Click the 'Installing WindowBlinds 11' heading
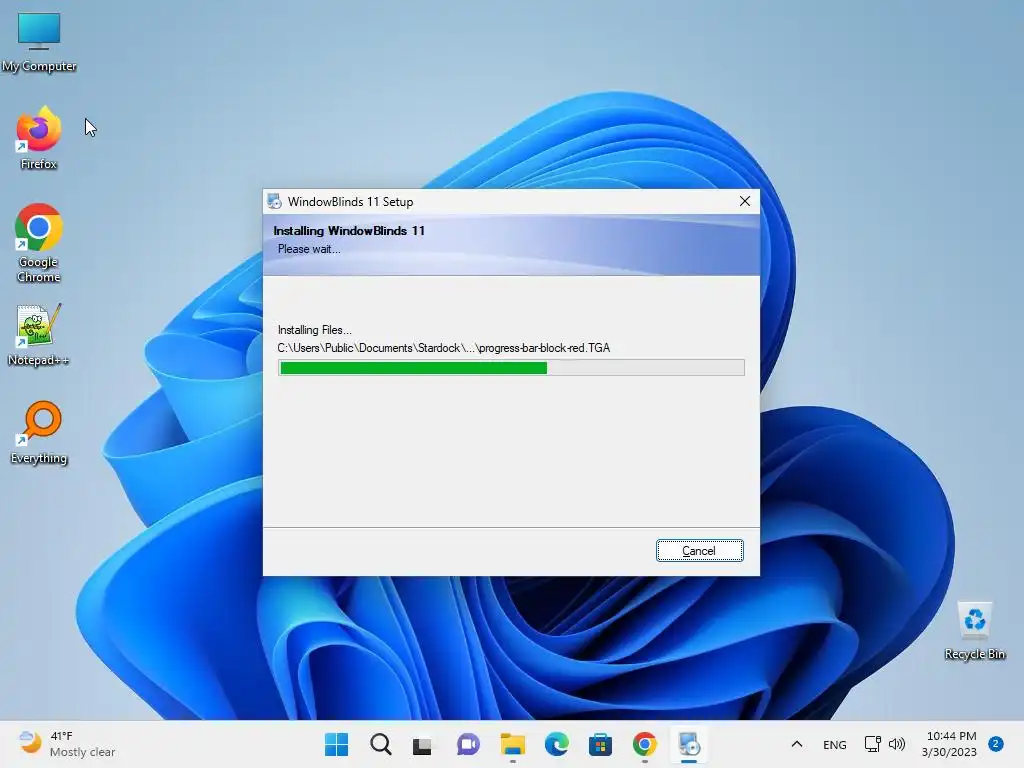Image resolution: width=1024 pixels, height=768 pixels. coord(349,231)
